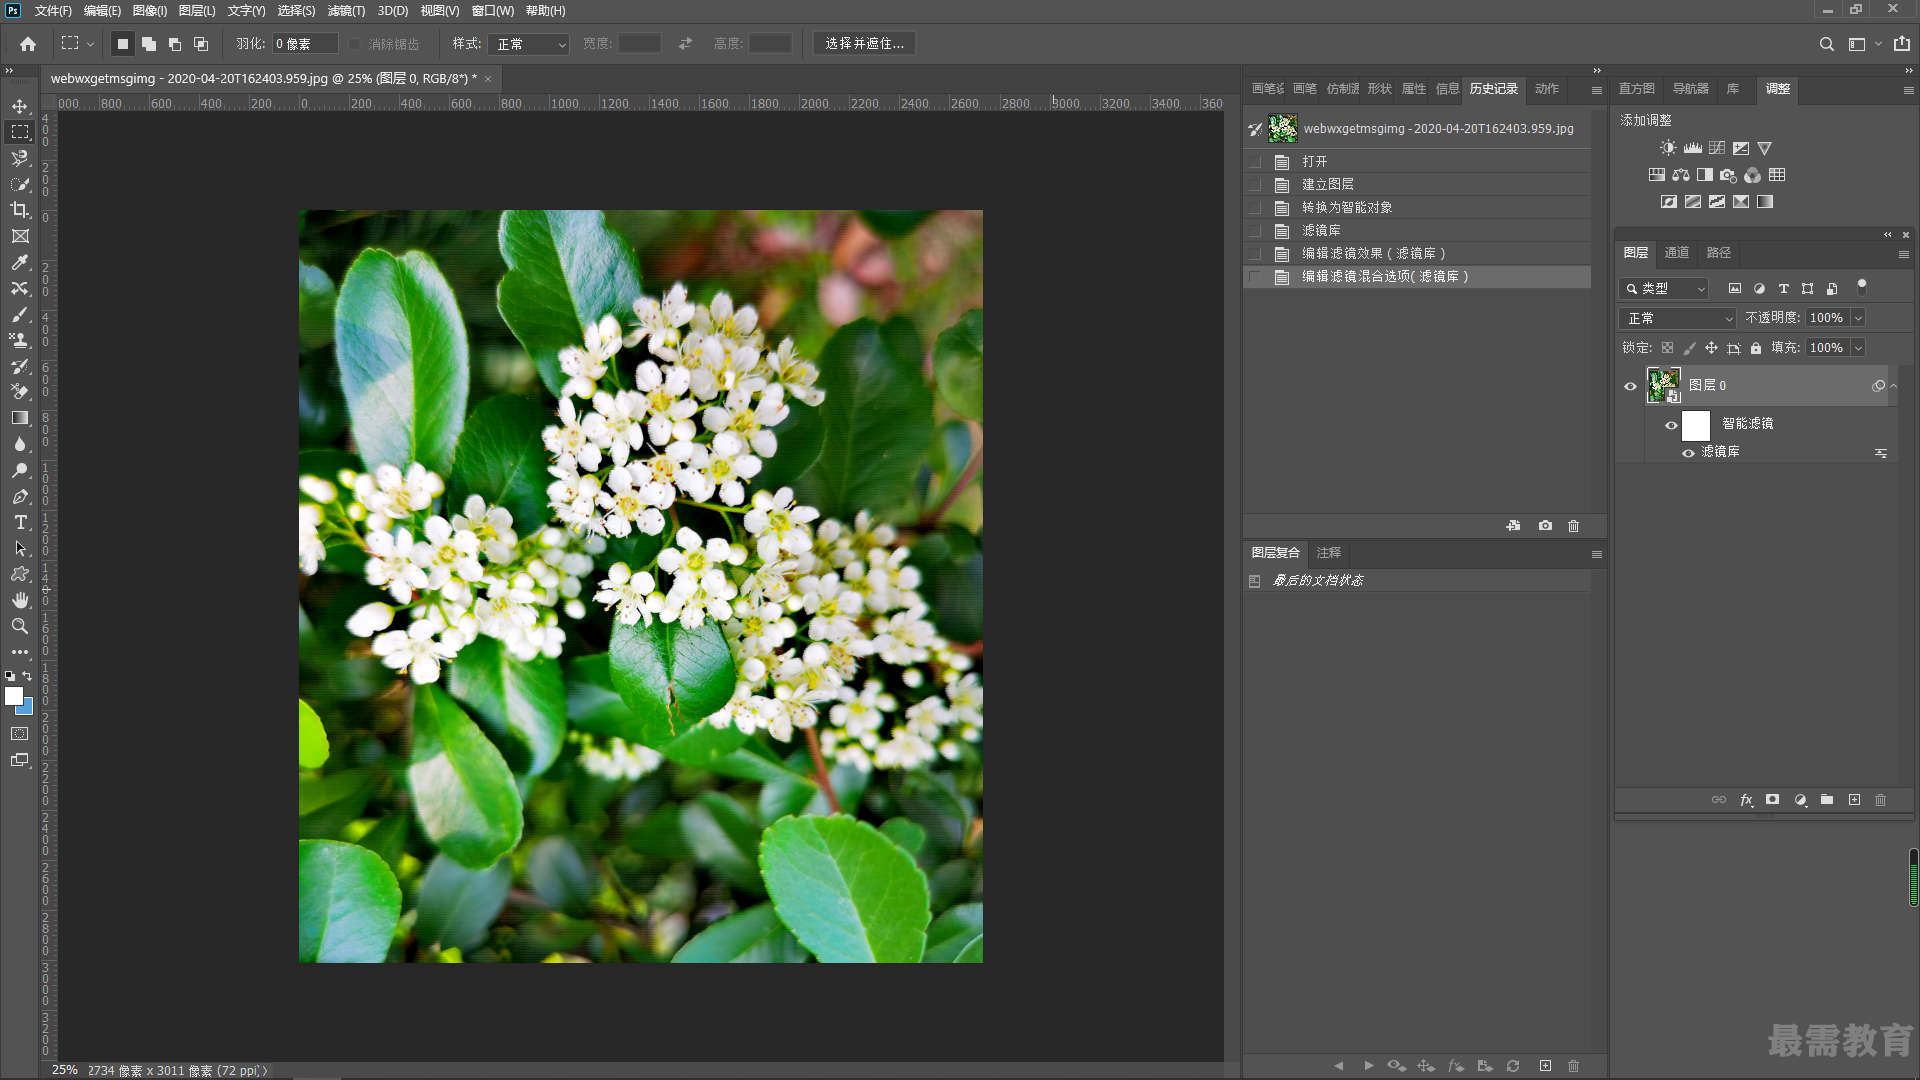Open the blend mode dropdown 正常 in Layers

[1677, 318]
